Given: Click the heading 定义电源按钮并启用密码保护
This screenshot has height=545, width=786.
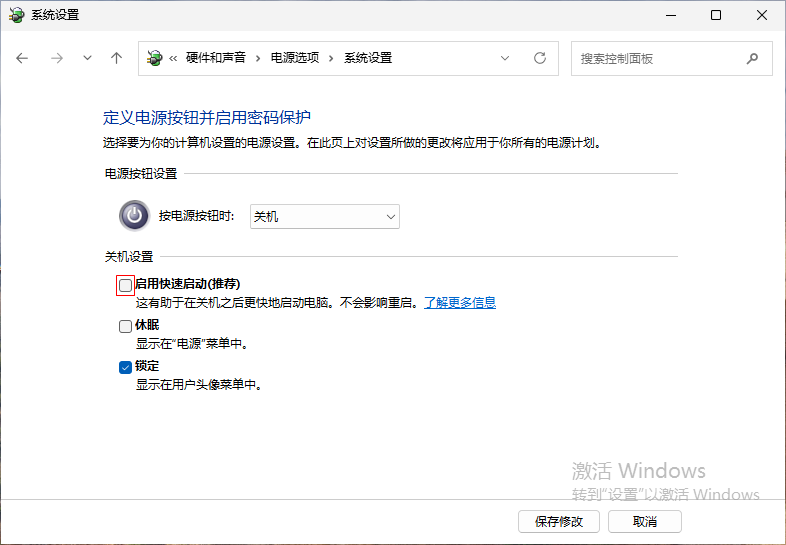Looking at the screenshot, I should 207,117.
